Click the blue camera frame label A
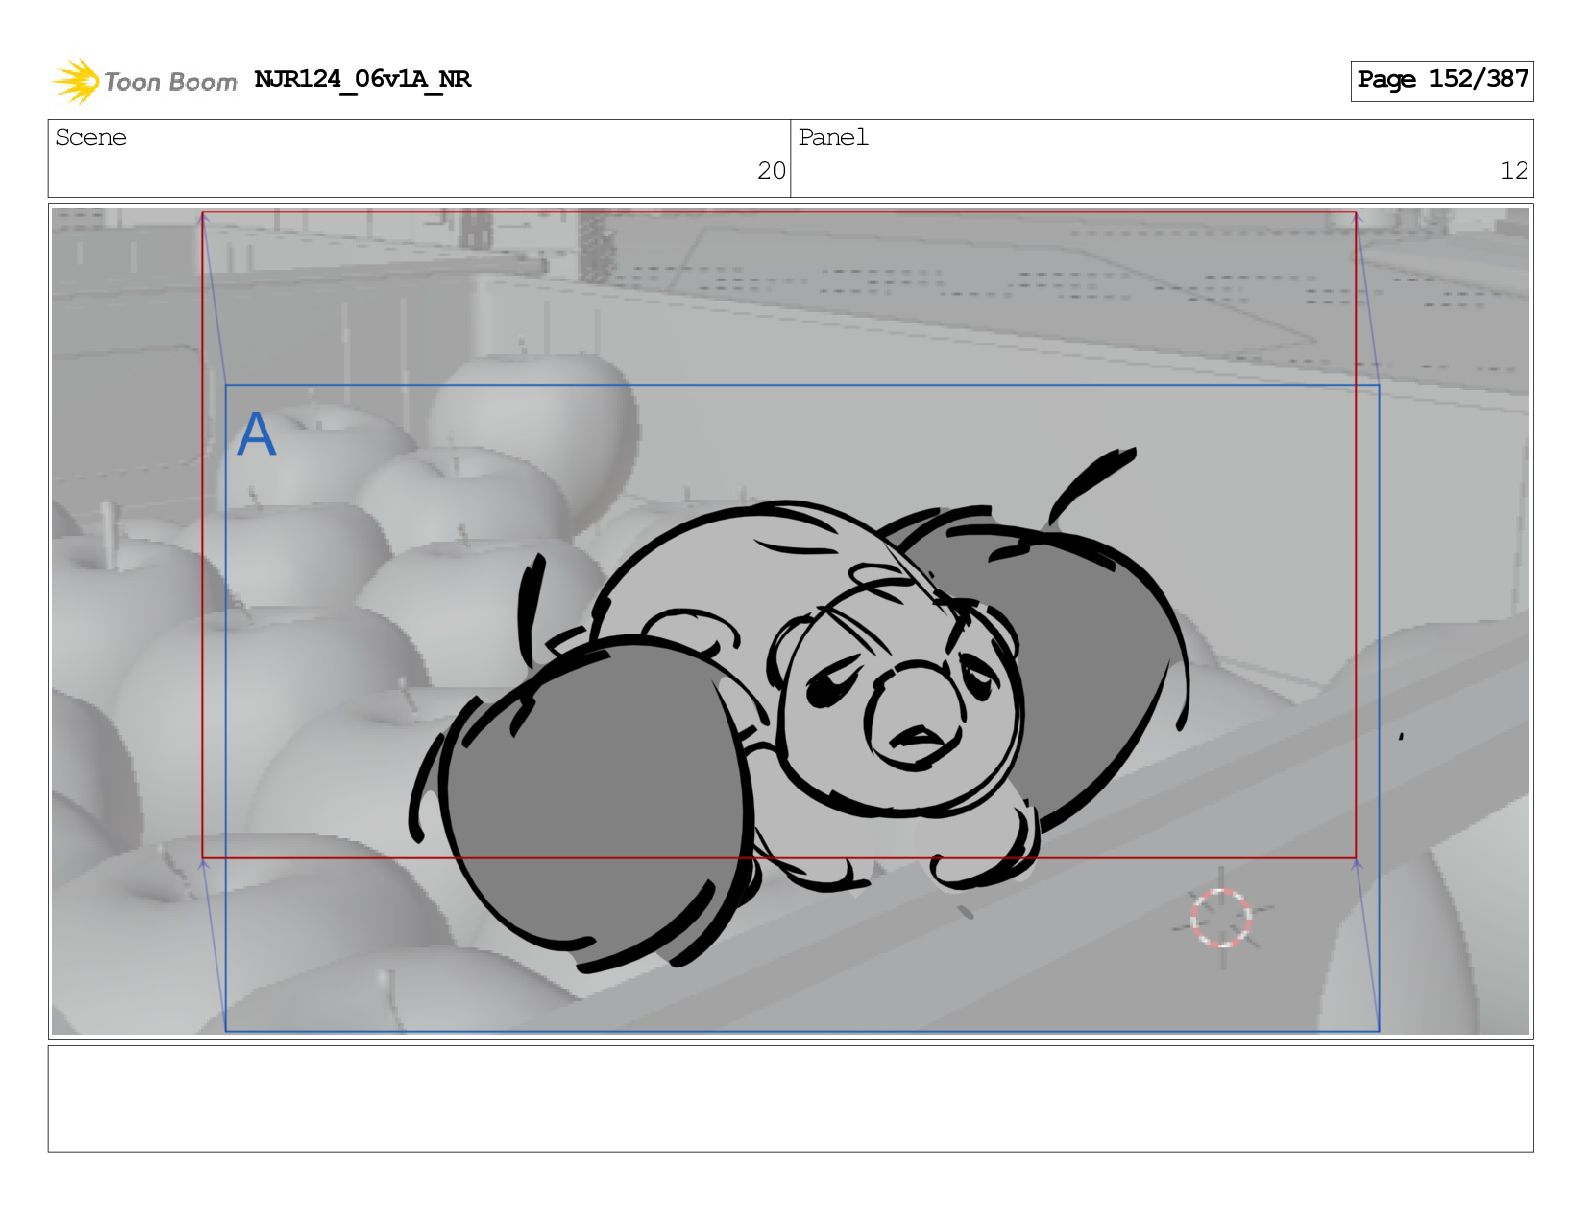 point(256,435)
